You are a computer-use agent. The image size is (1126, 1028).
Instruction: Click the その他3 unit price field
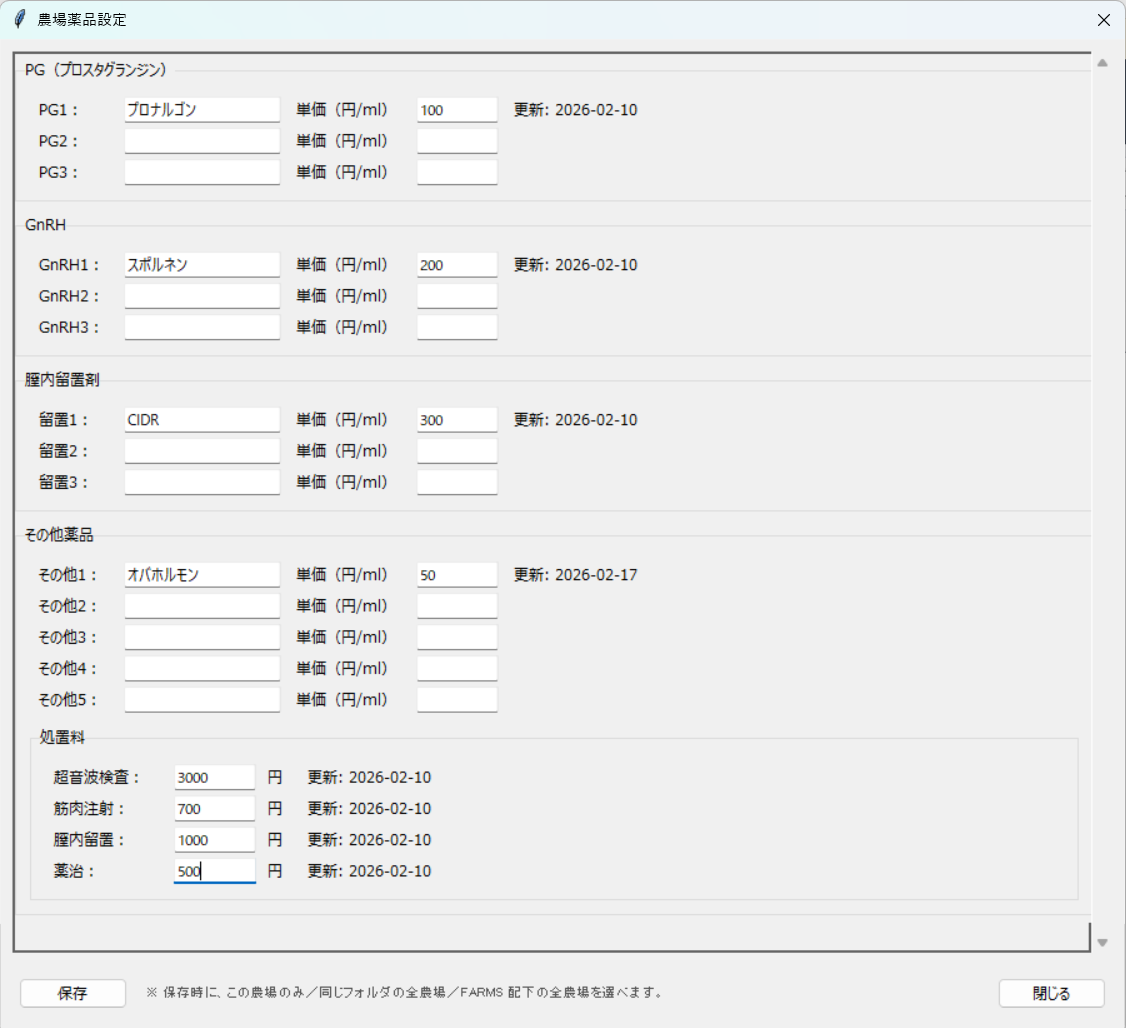point(457,637)
